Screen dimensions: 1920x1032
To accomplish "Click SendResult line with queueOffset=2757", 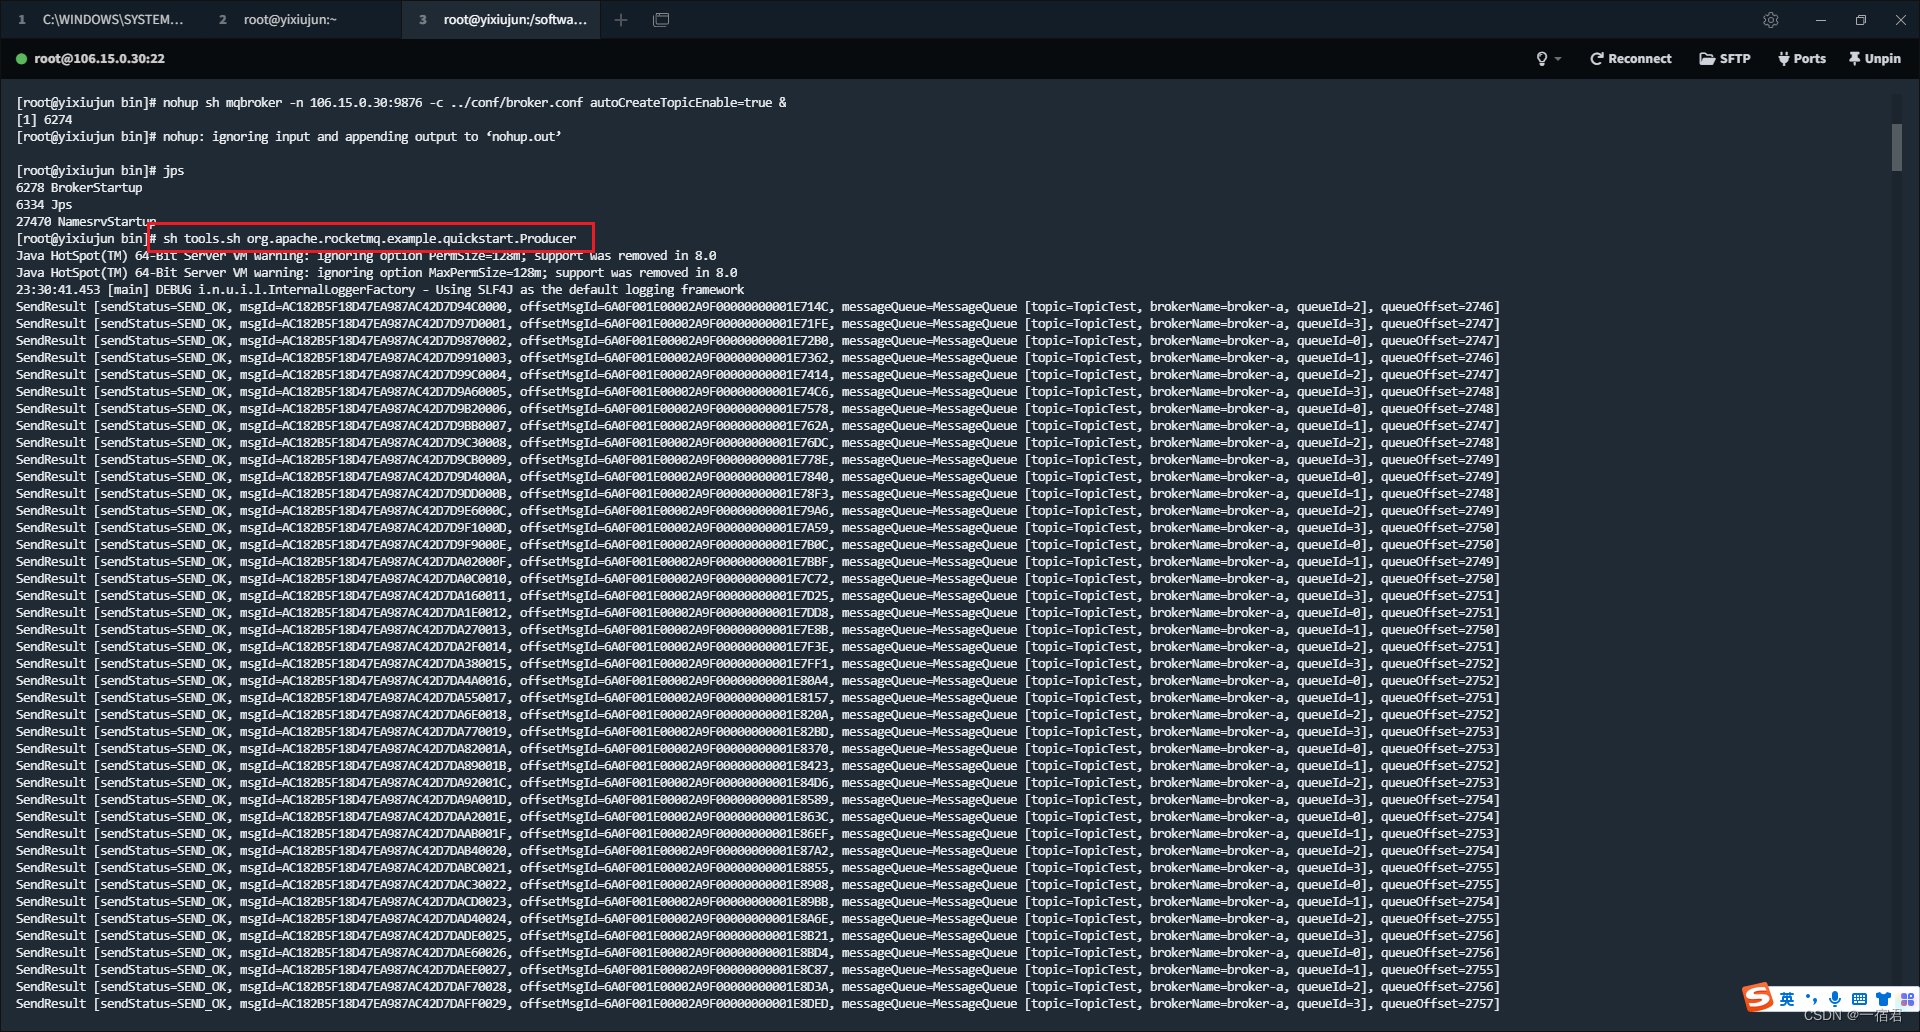I will click(758, 1003).
